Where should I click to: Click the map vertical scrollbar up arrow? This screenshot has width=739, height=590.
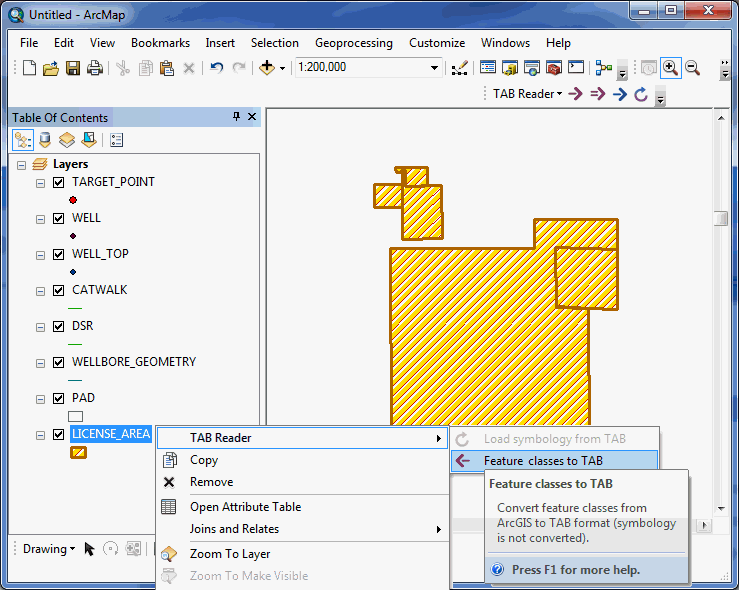[x=721, y=118]
